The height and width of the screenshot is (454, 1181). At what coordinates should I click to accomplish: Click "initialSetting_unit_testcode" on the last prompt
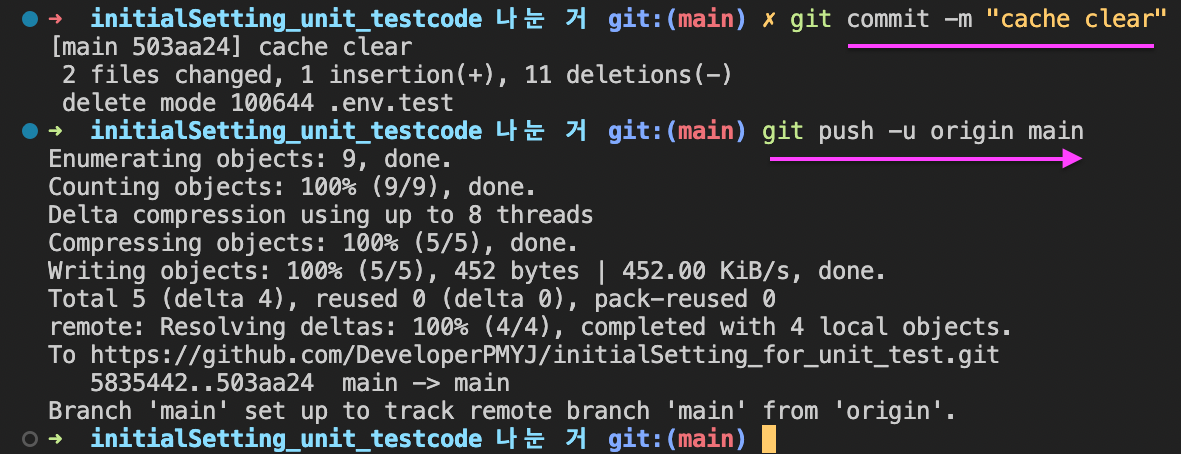pos(286,438)
